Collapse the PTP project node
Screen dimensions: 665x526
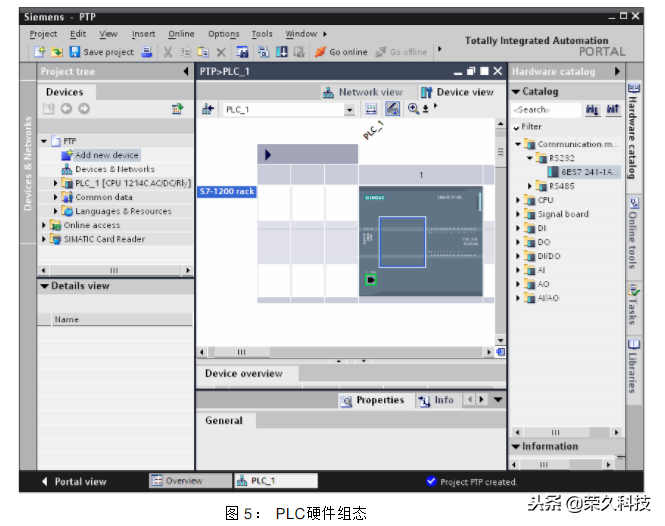[x=44, y=141]
